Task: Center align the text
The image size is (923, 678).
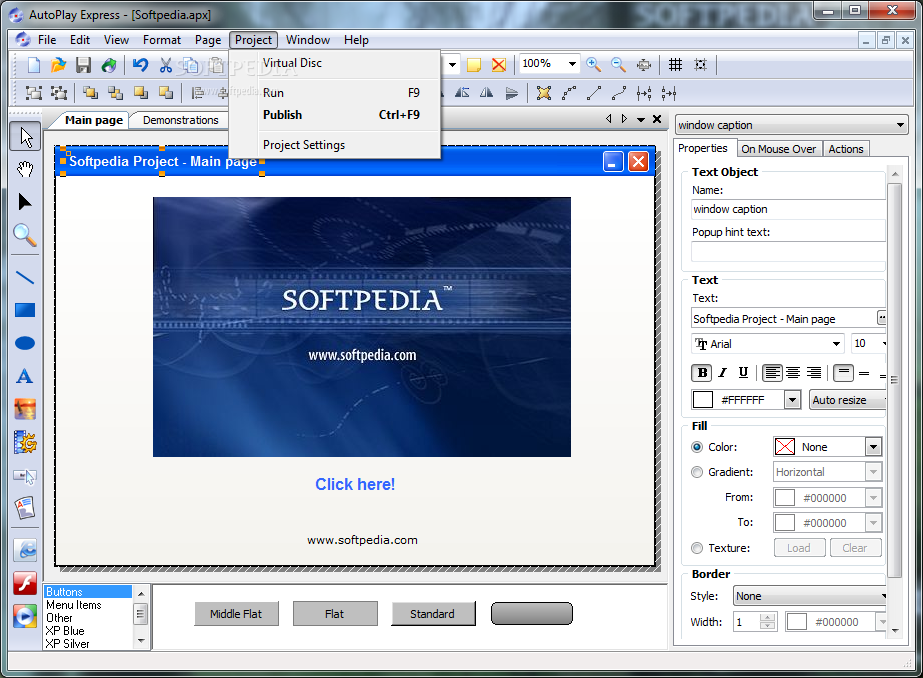Action: tap(793, 373)
